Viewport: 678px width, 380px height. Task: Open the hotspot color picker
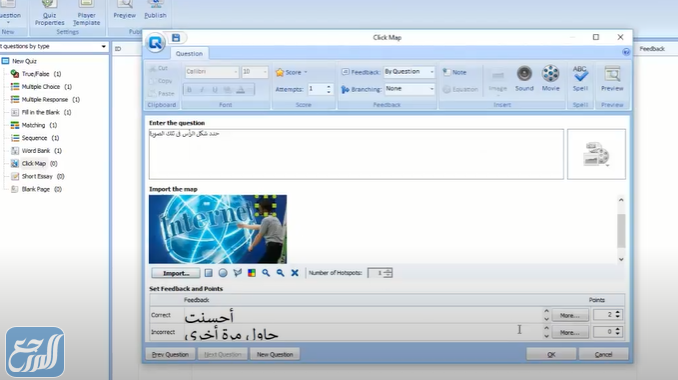(252, 273)
